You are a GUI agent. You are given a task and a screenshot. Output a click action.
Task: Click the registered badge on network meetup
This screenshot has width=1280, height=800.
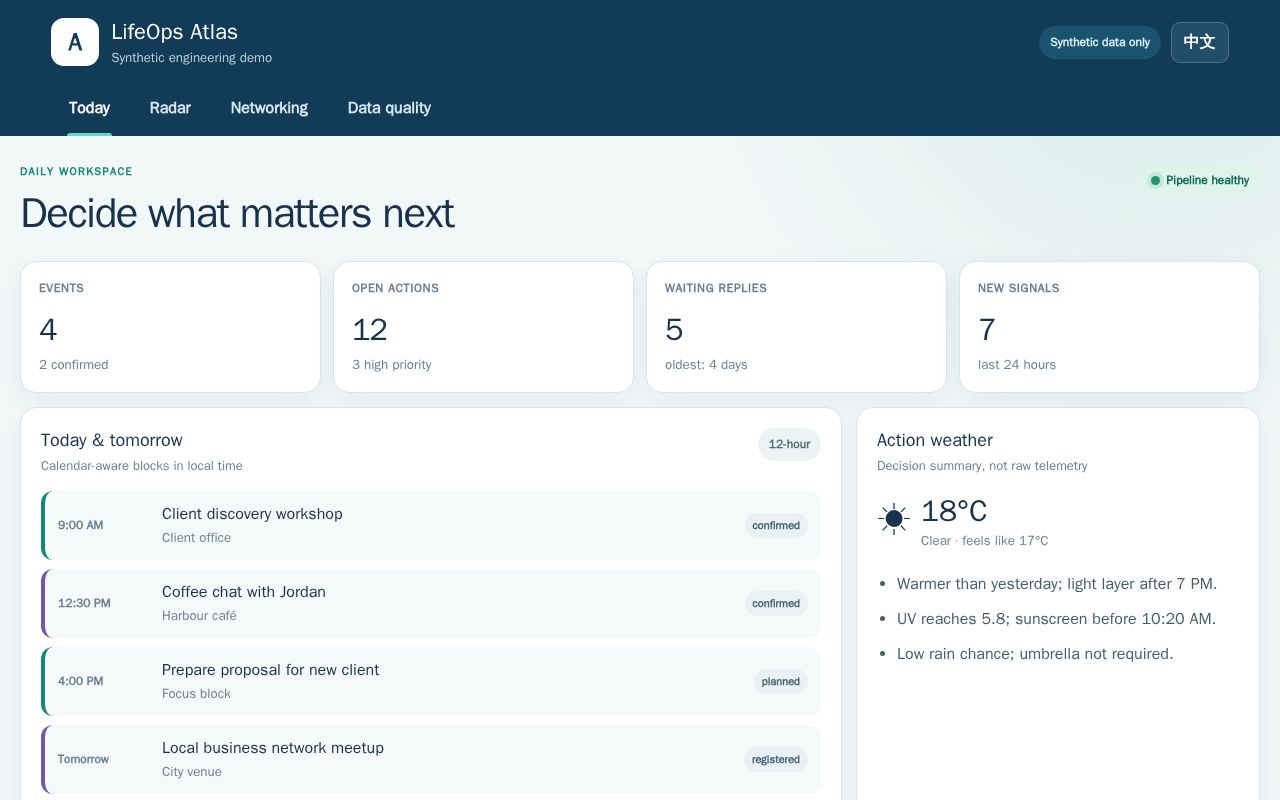[776, 759]
